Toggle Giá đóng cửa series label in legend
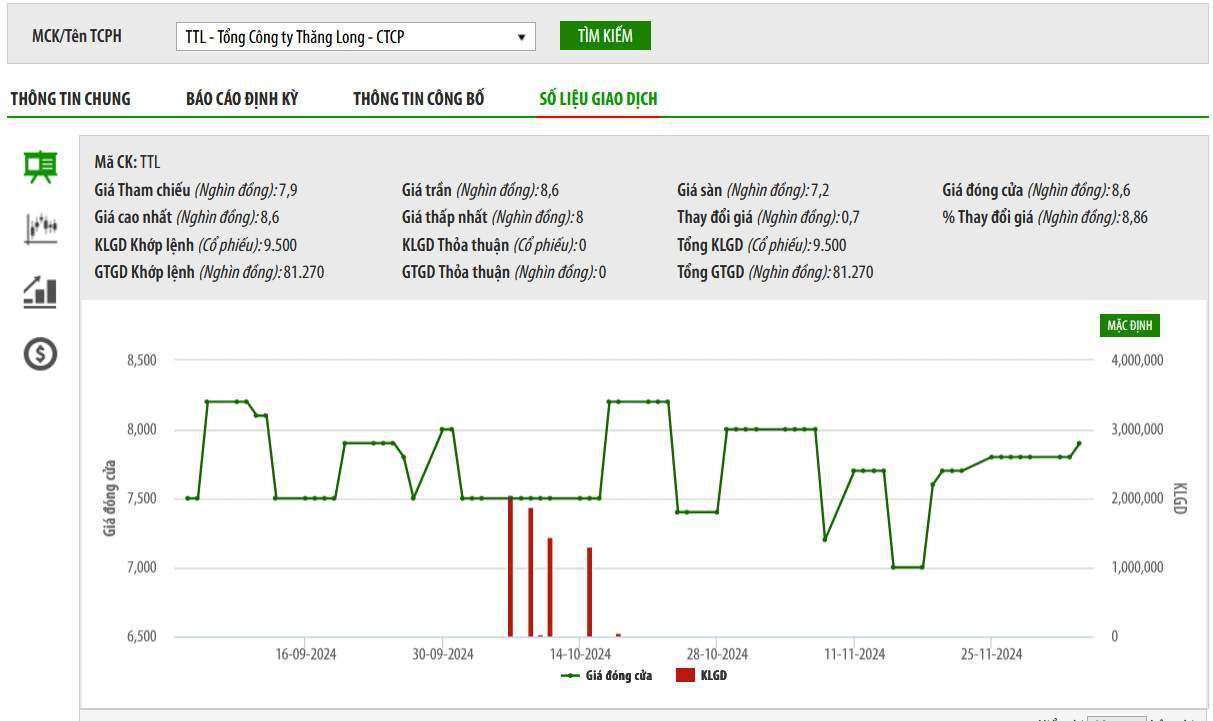 [619, 676]
